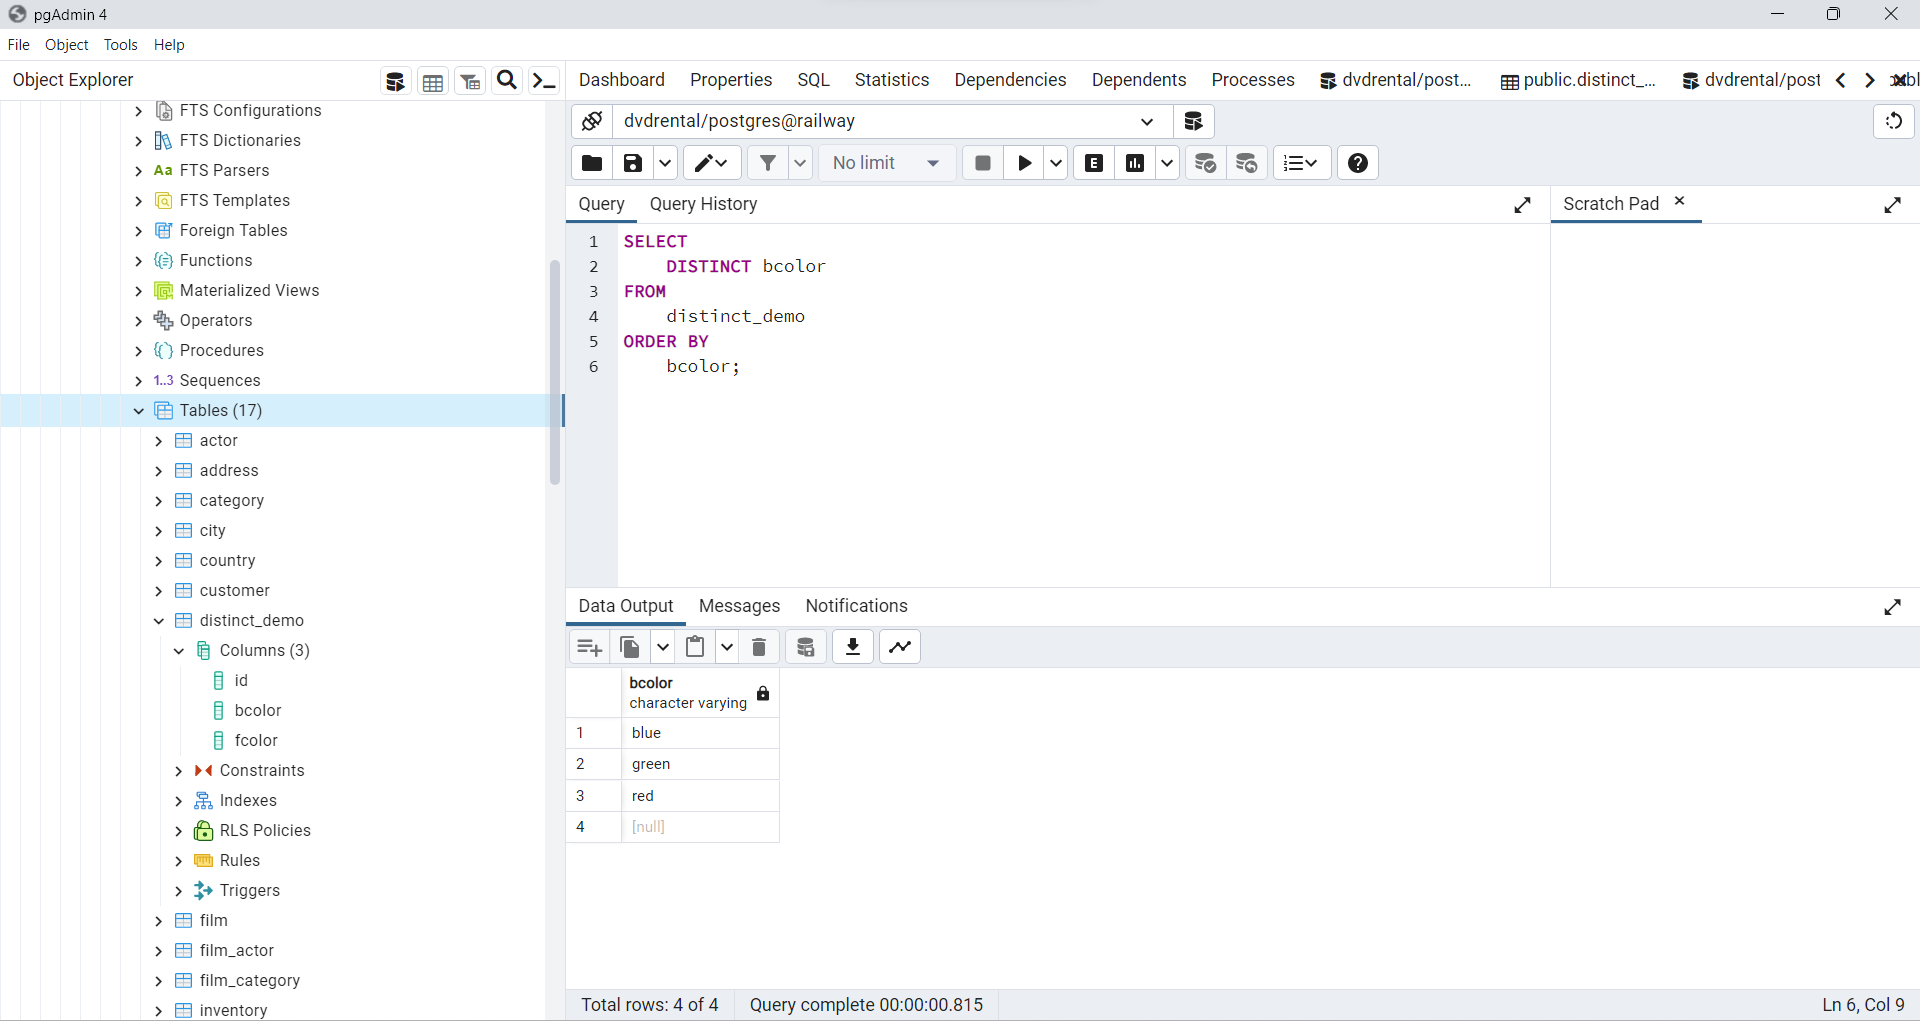
Task: Click the Commit transaction icon
Action: coord(1206,163)
